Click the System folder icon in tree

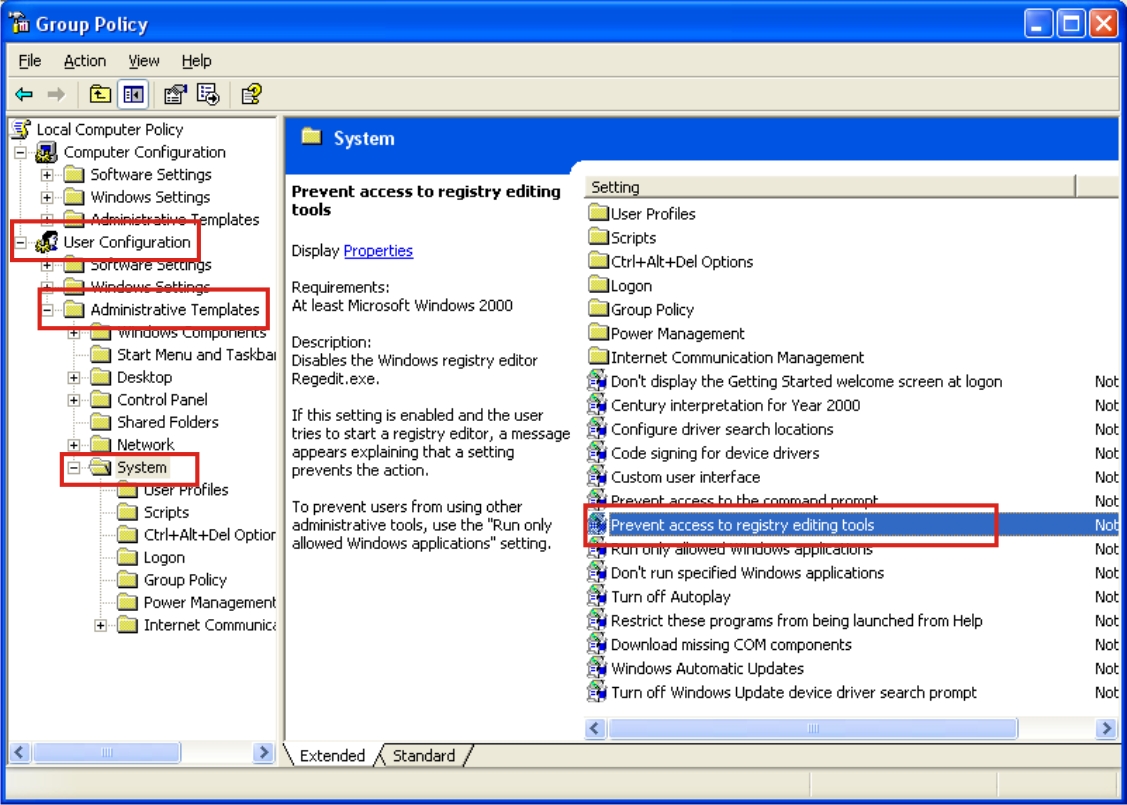[100, 468]
